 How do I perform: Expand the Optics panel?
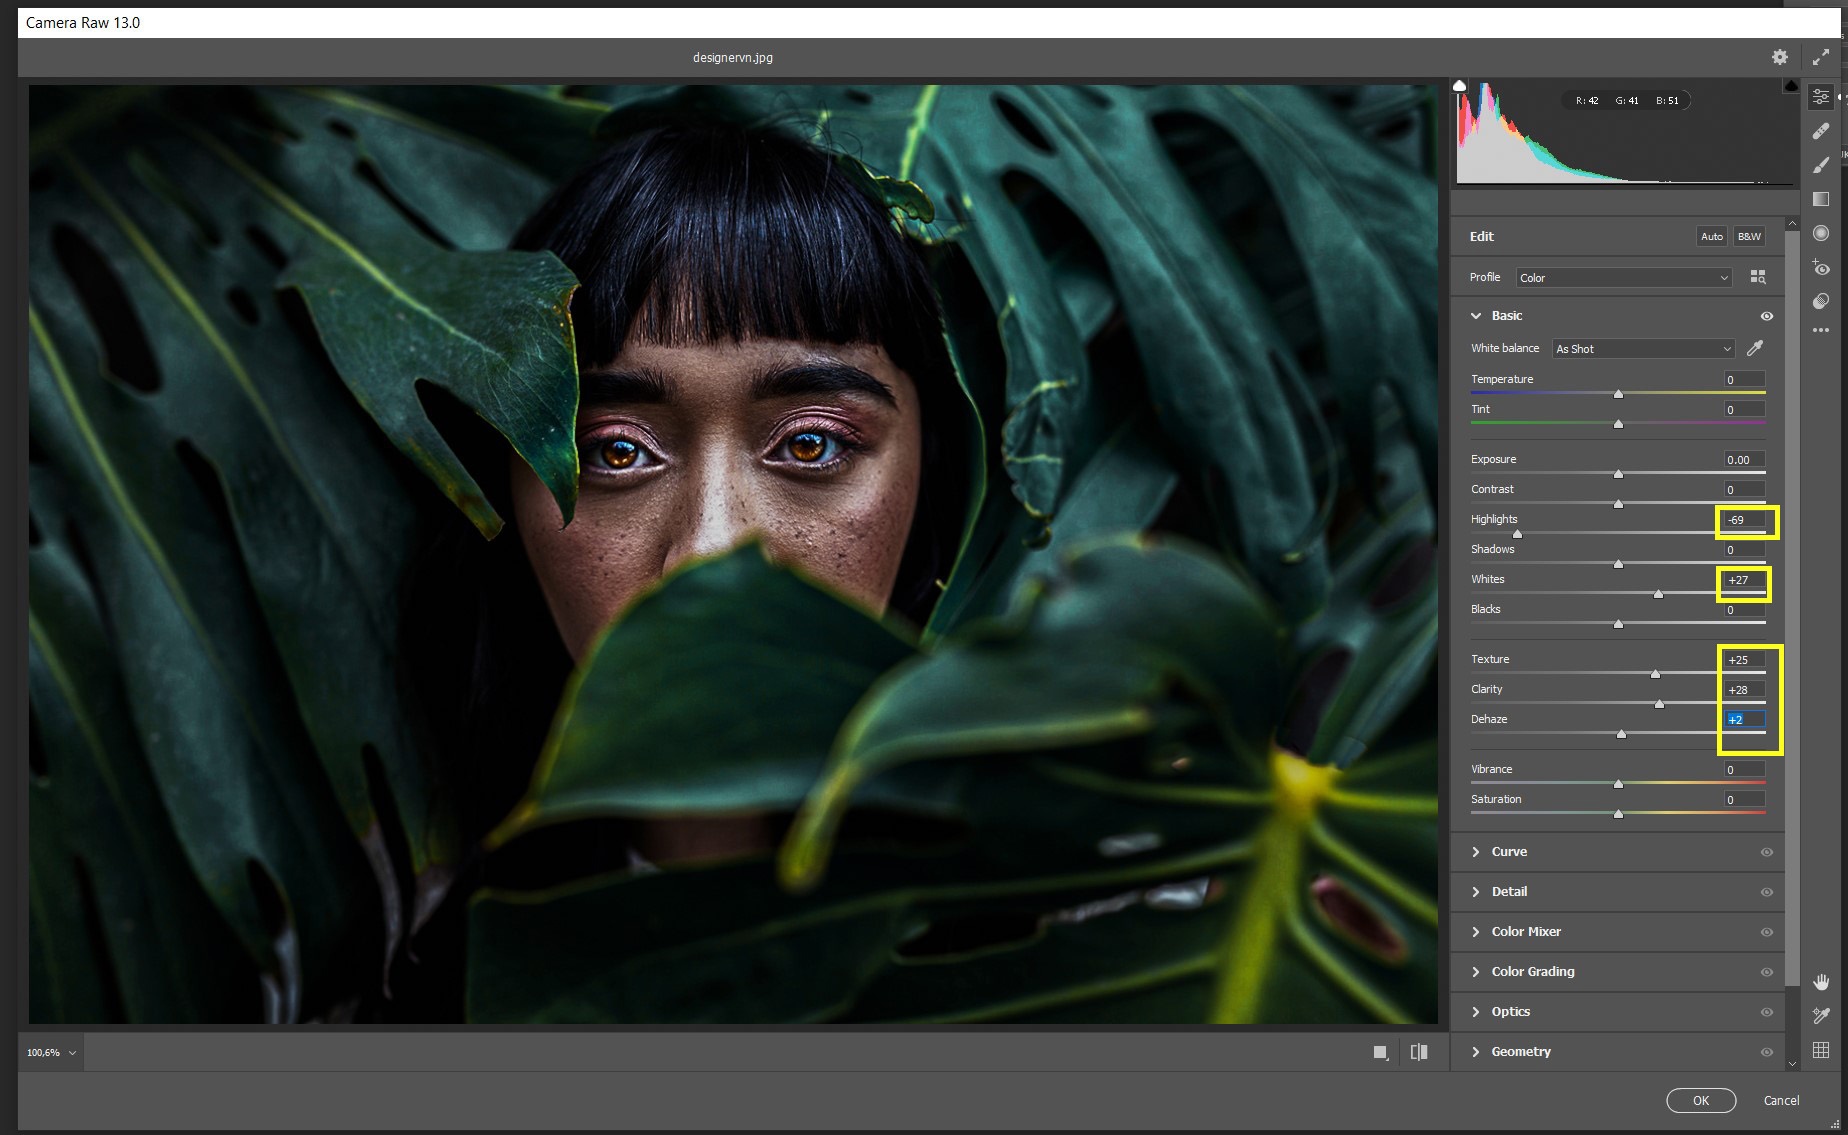(1476, 1012)
